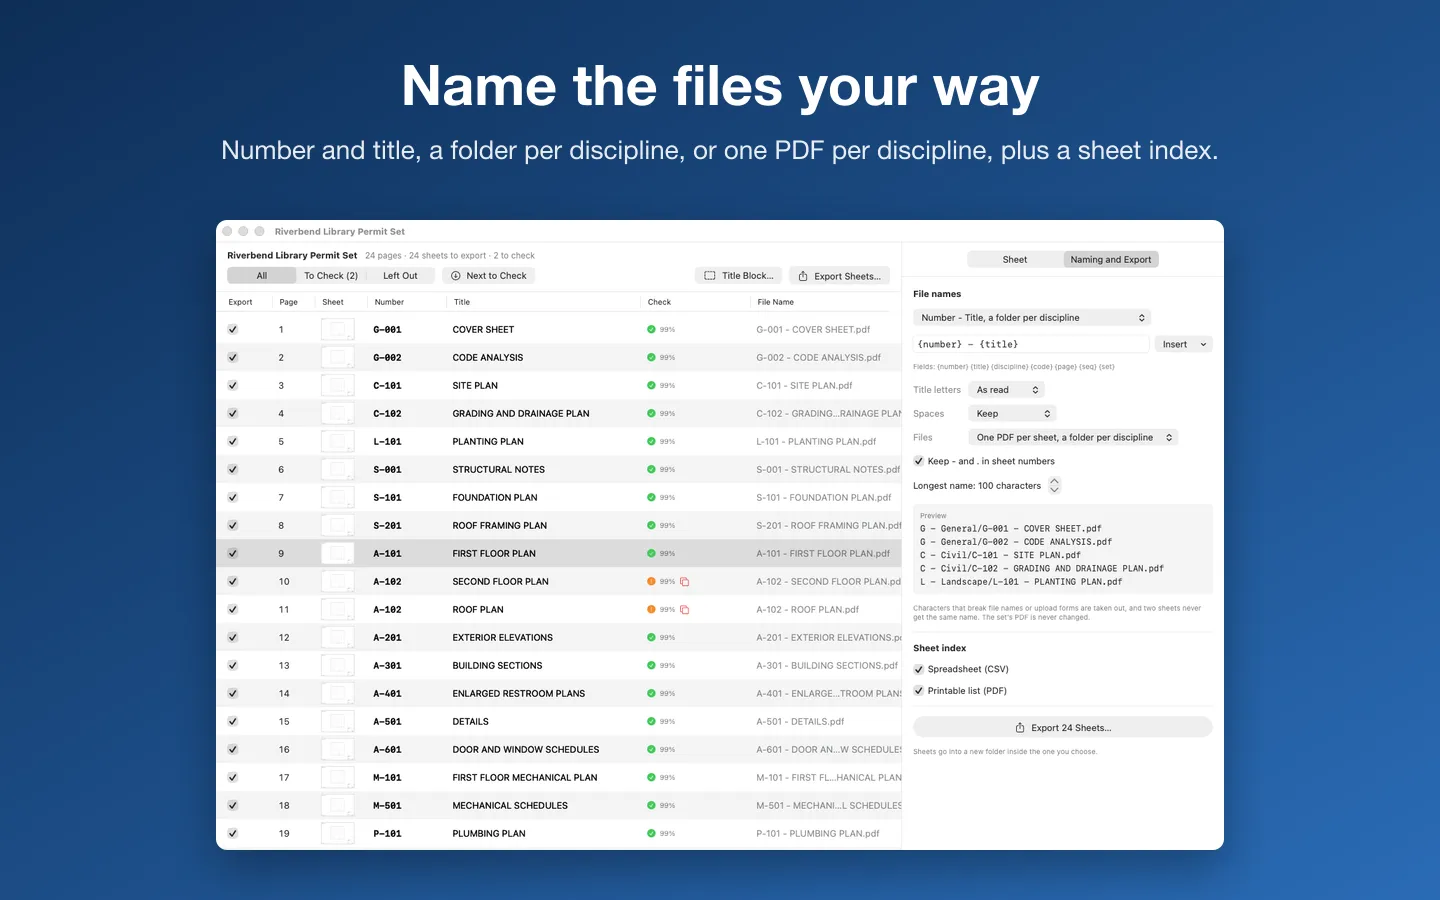Screen dimensions: 1440x900
Task: Filter to Left Out sheets
Action: click(400, 276)
